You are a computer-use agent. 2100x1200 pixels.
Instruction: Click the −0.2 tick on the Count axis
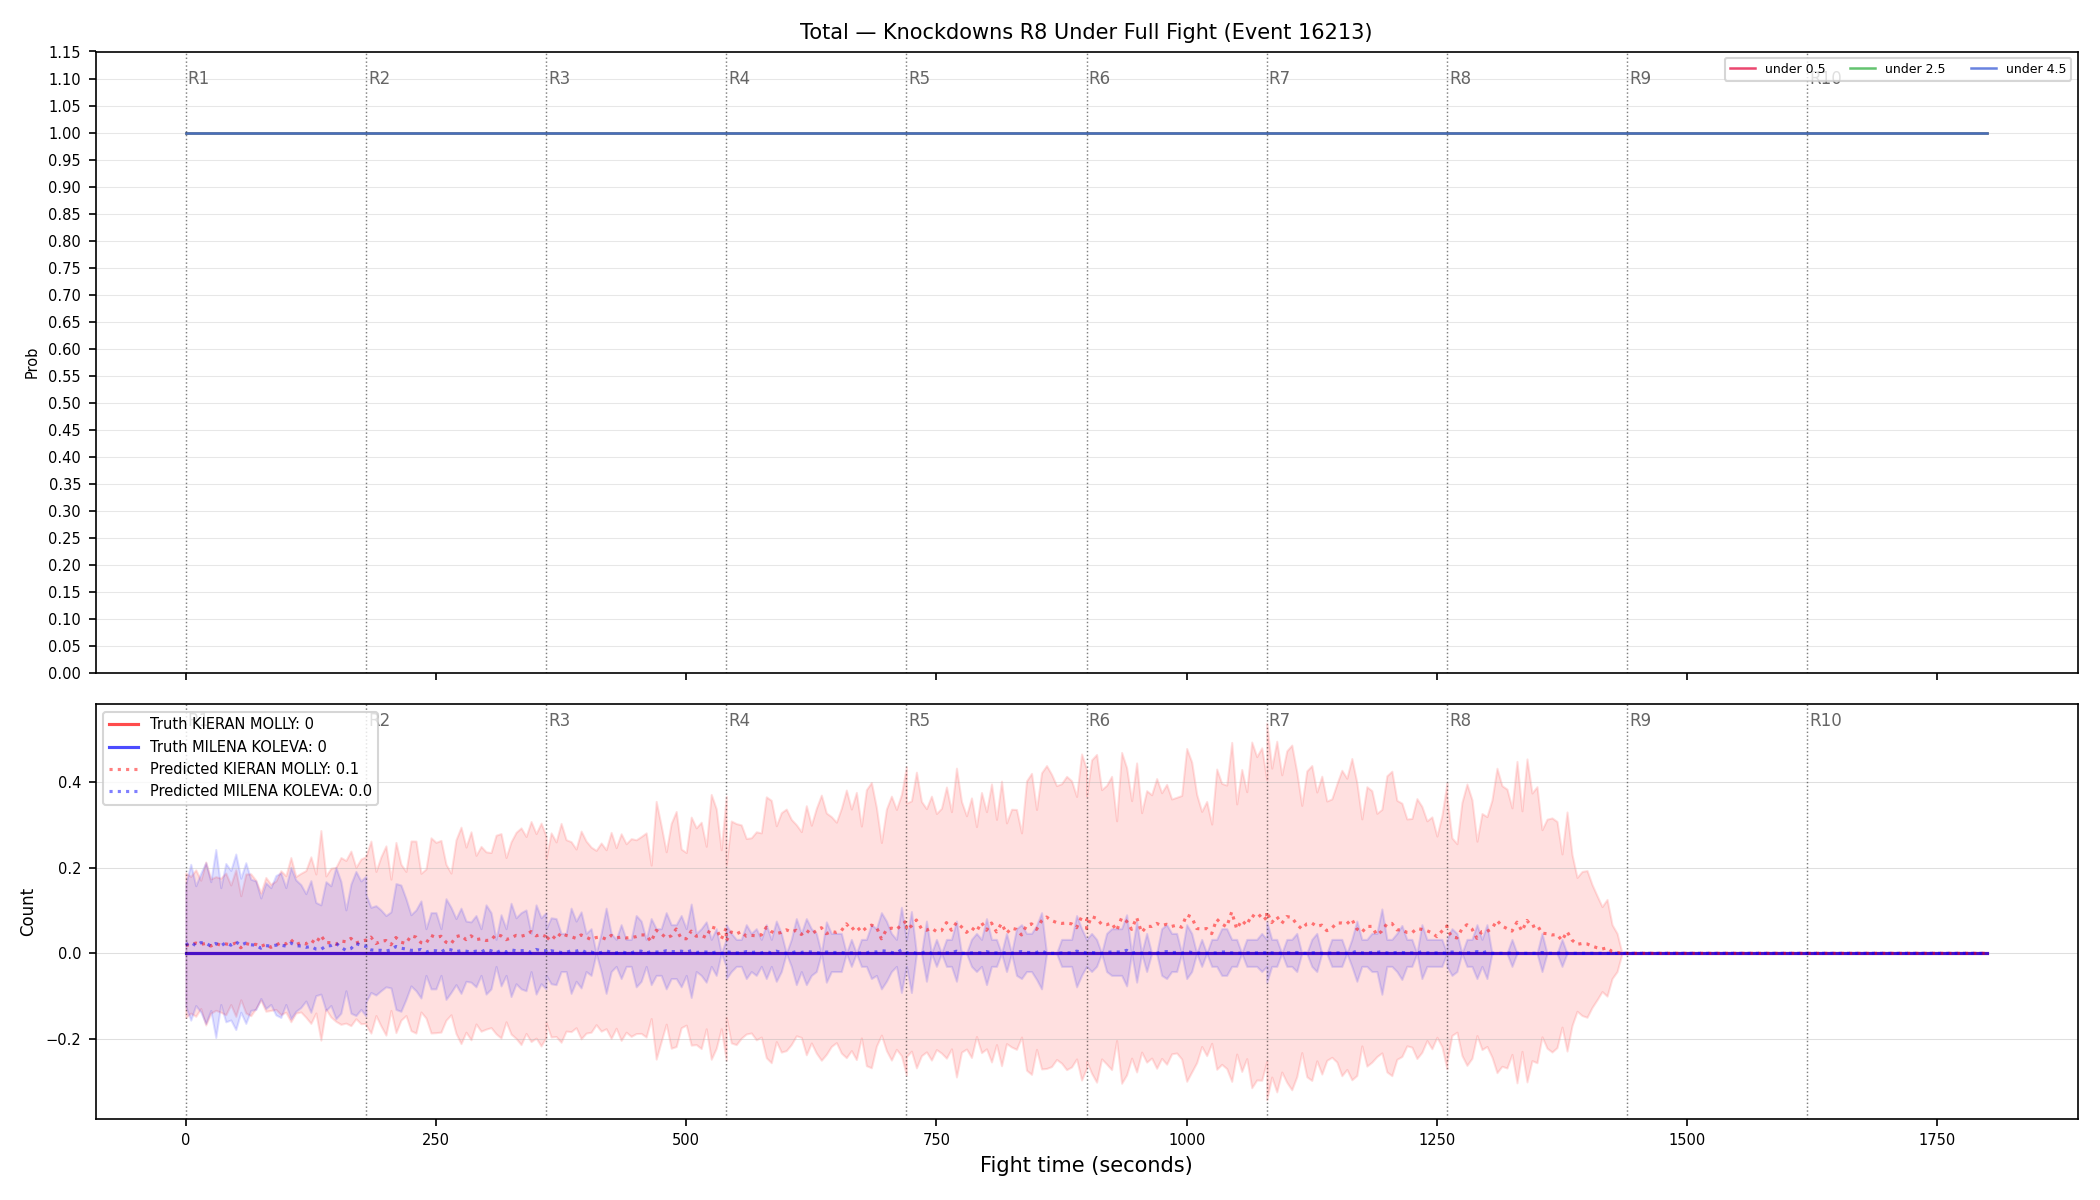(64, 1040)
